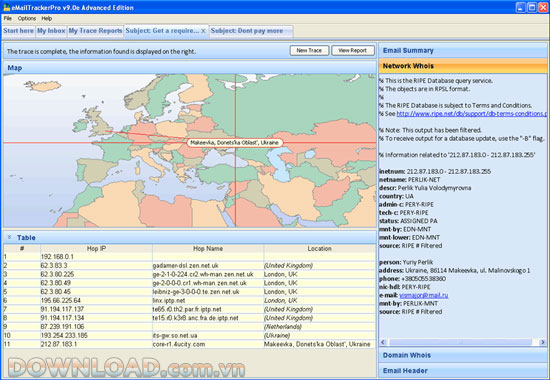
Task: Close the 'Subject: Get a require...' tab
Action: 203,31
